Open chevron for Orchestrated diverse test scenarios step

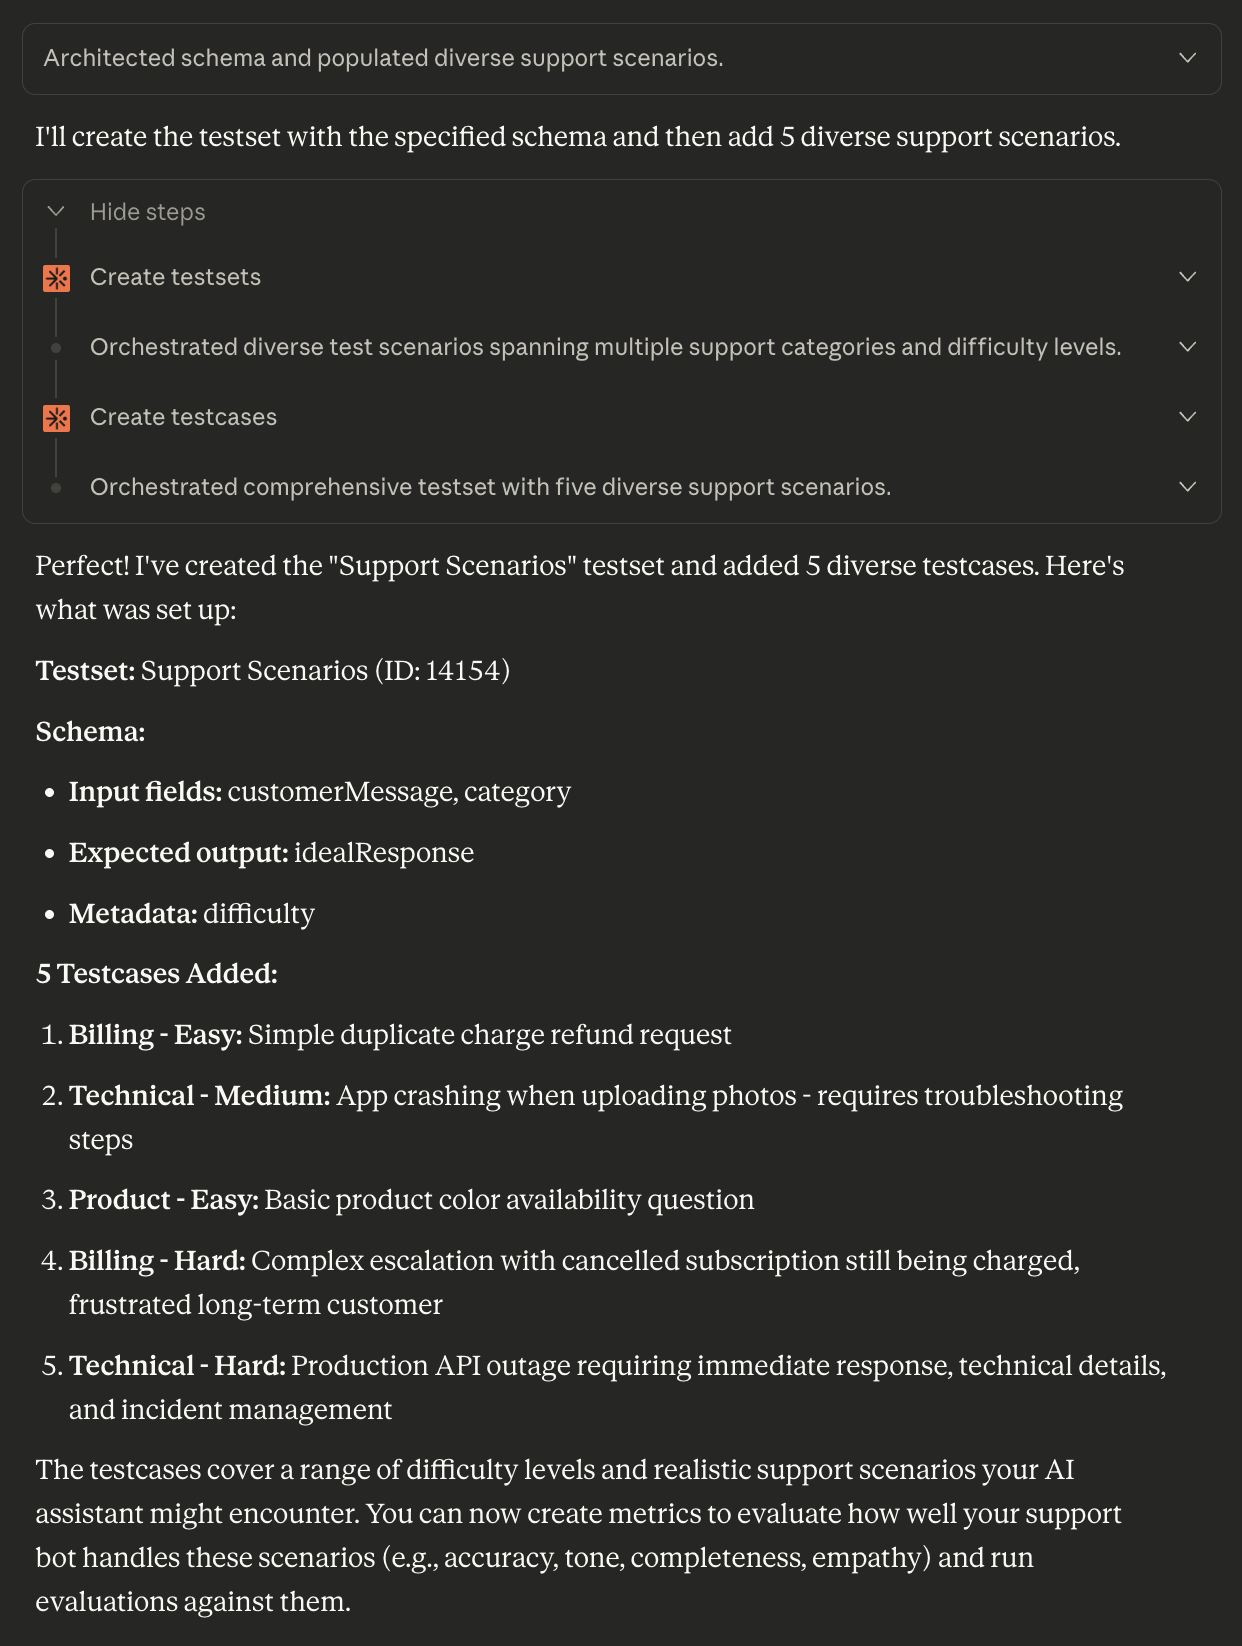(x=1188, y=347)
